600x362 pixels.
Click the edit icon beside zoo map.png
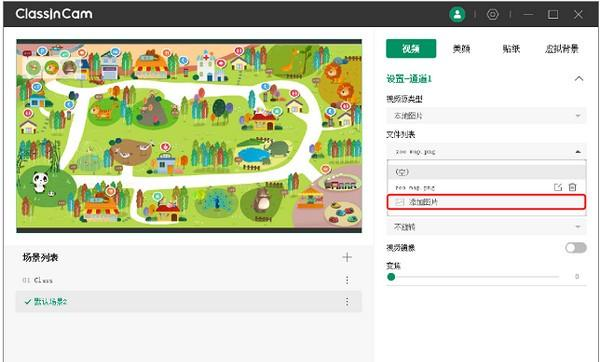coord(558,187)
